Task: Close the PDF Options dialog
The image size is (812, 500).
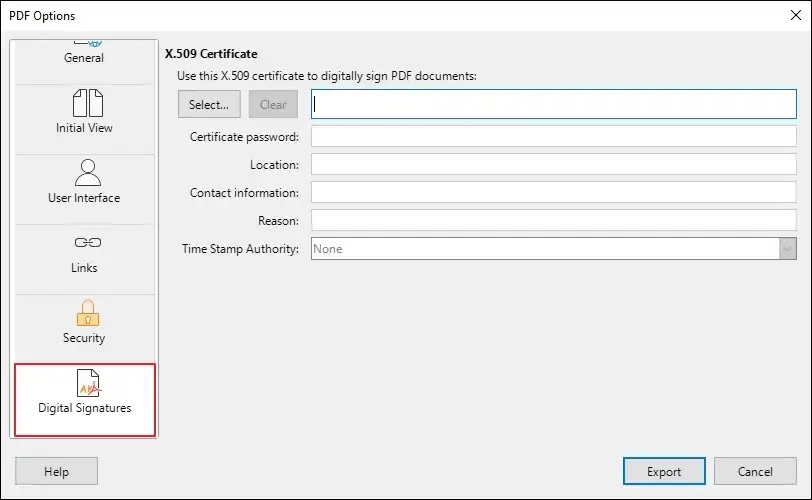Action: point(796,15)
